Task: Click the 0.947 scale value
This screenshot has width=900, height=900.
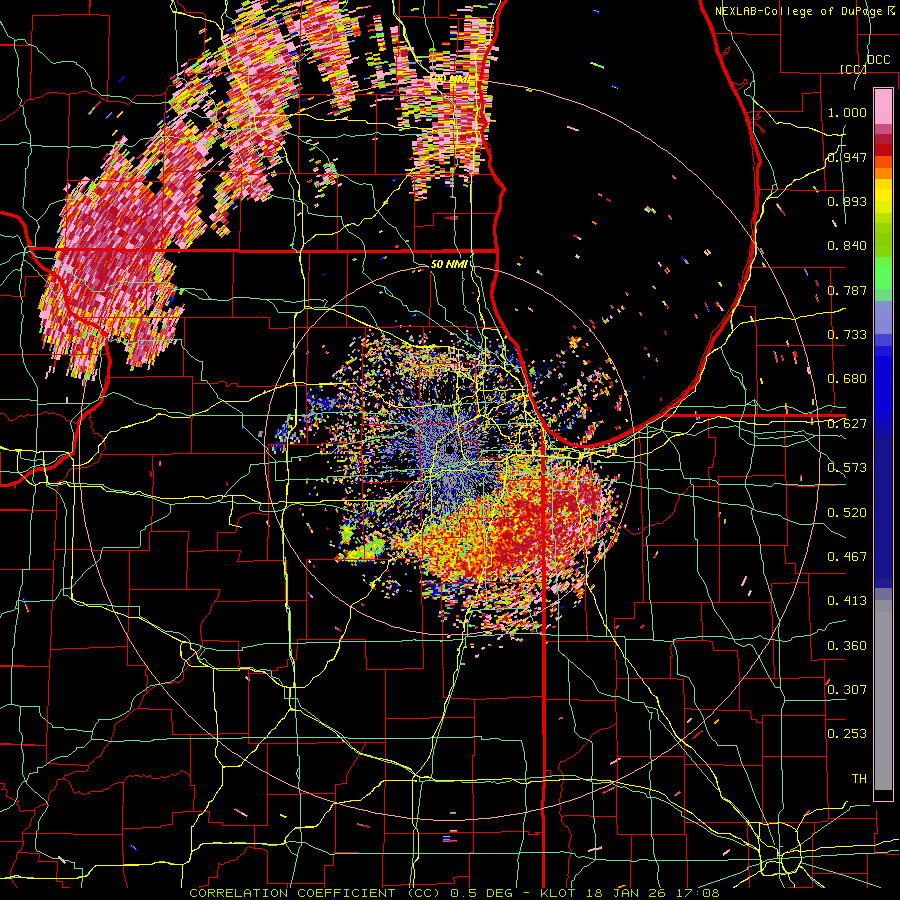Action: [847, 157]
